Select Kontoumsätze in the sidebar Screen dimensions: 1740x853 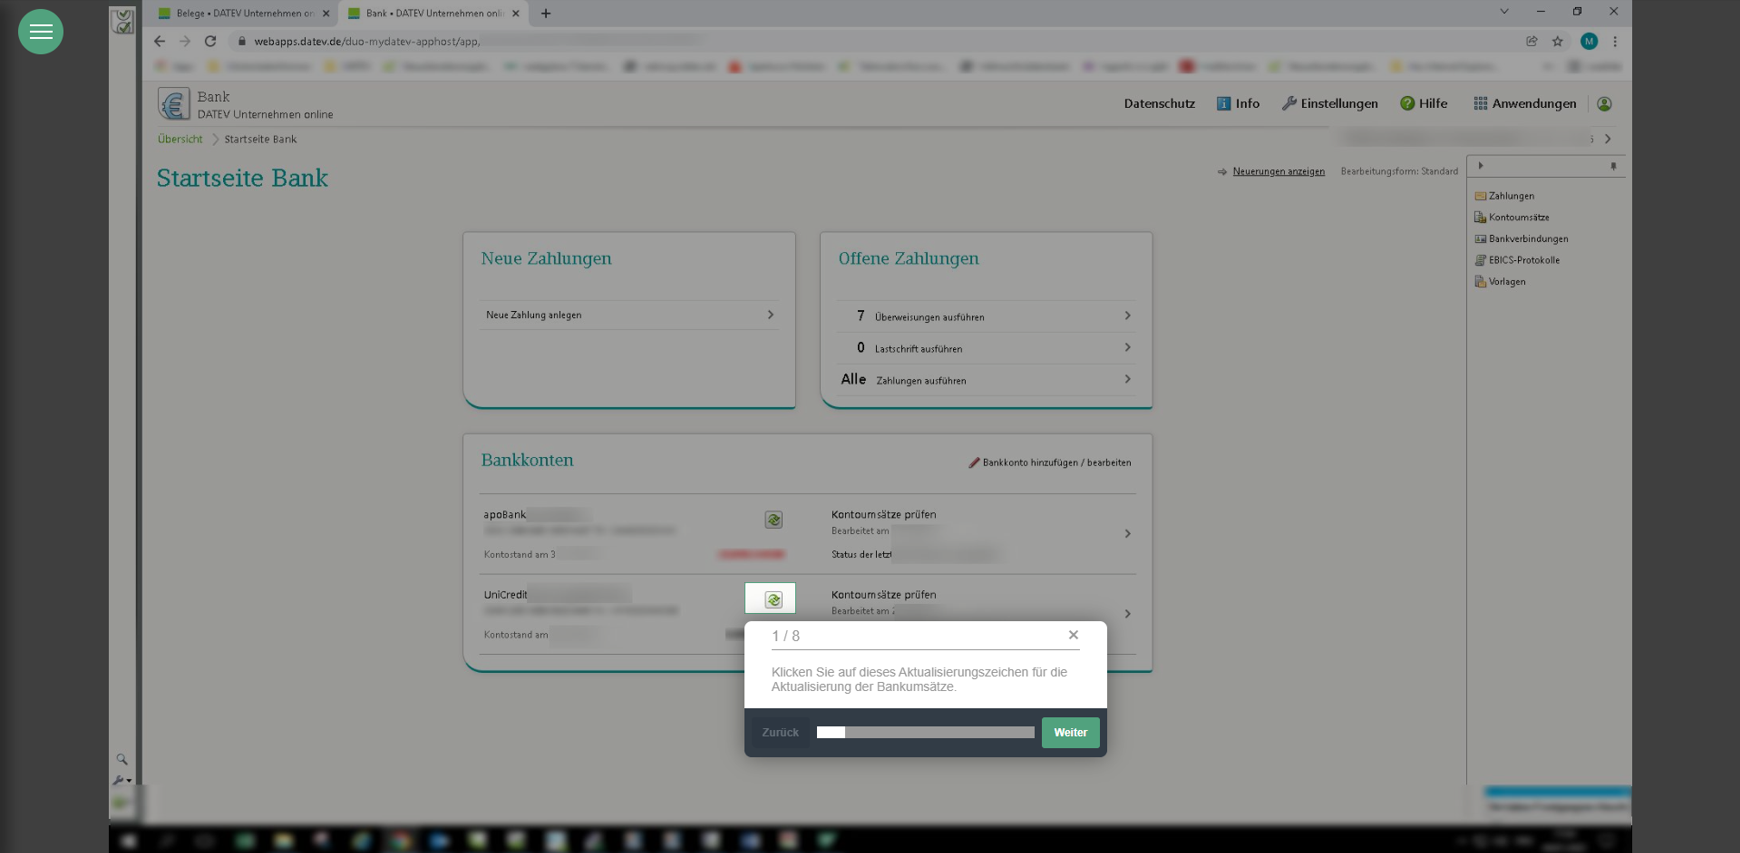(1518, 218)
